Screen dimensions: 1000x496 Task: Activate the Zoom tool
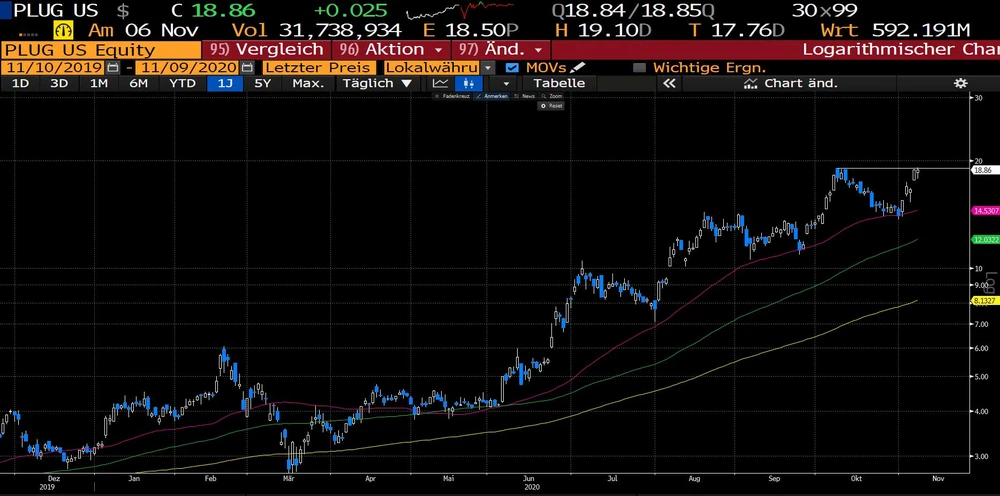tap(552, 96)
